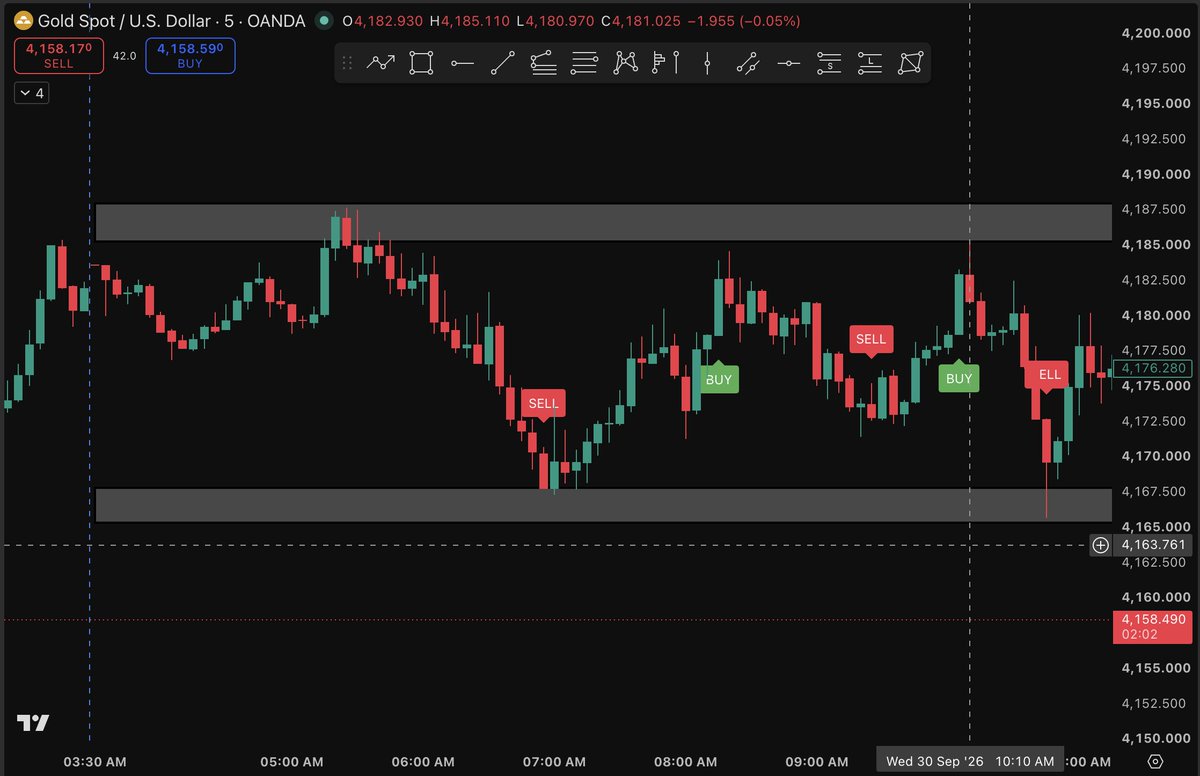
Task: Select the long position tool (L)
Action: pos(870,63)
